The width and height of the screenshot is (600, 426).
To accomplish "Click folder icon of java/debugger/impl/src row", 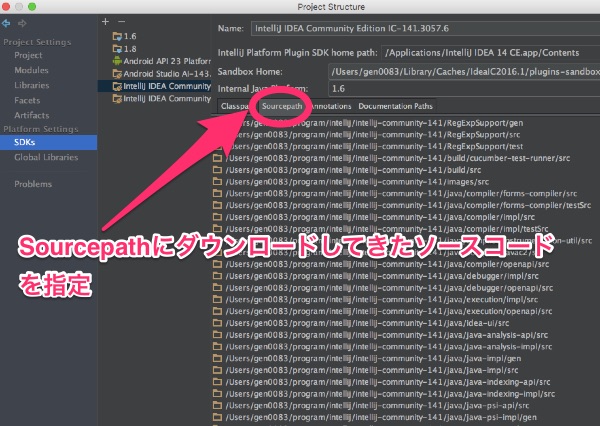I will point(217,276).
